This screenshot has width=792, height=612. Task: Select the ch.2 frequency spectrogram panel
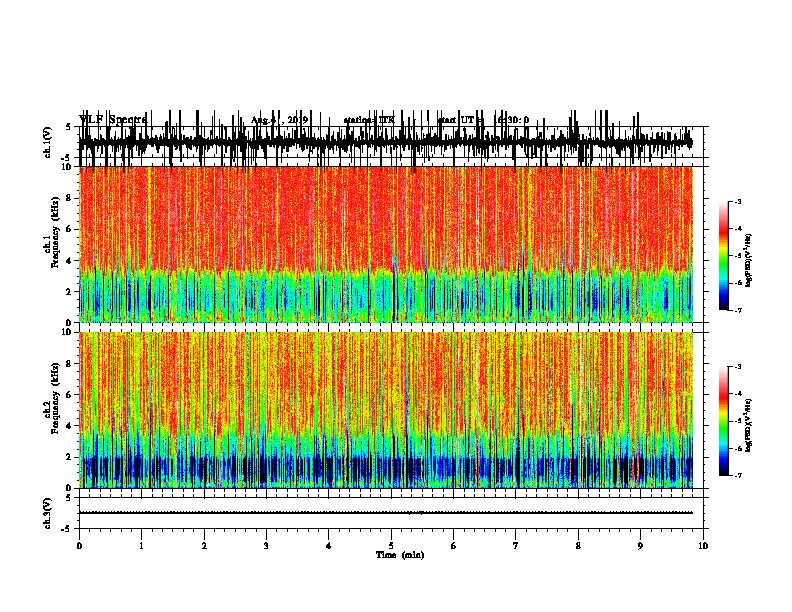(386, 410)
